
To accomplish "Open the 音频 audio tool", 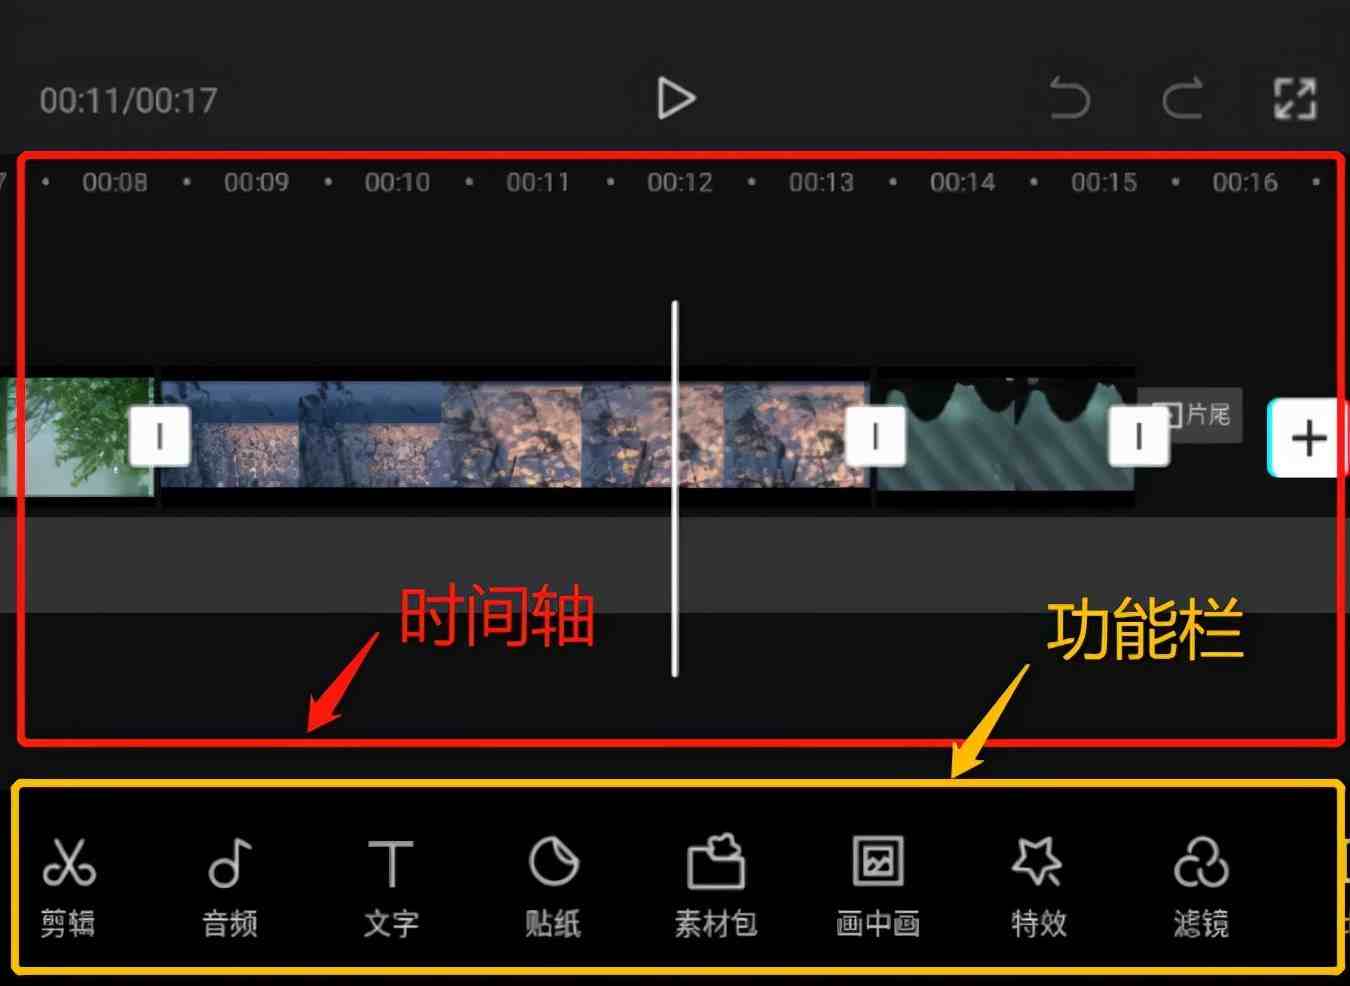I will tap(230, 887).
